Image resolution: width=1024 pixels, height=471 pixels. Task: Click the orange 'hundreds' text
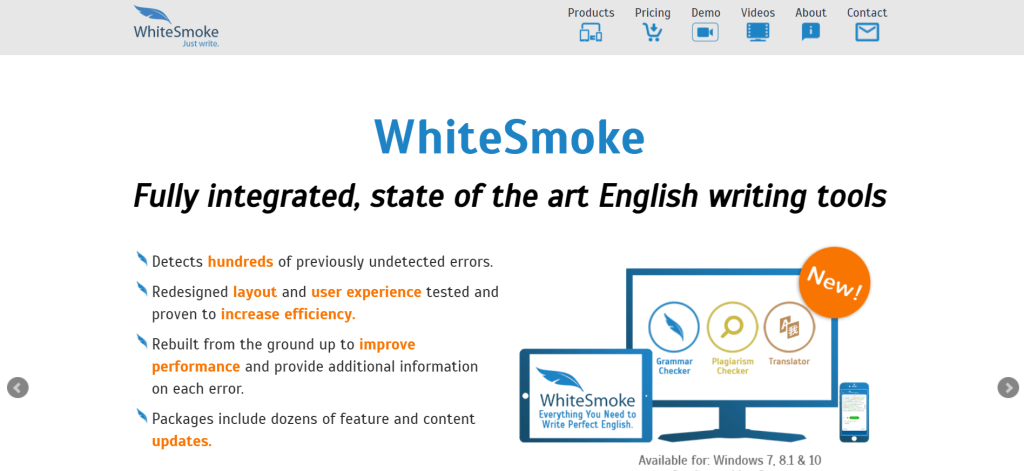click(x=240, y=262)
